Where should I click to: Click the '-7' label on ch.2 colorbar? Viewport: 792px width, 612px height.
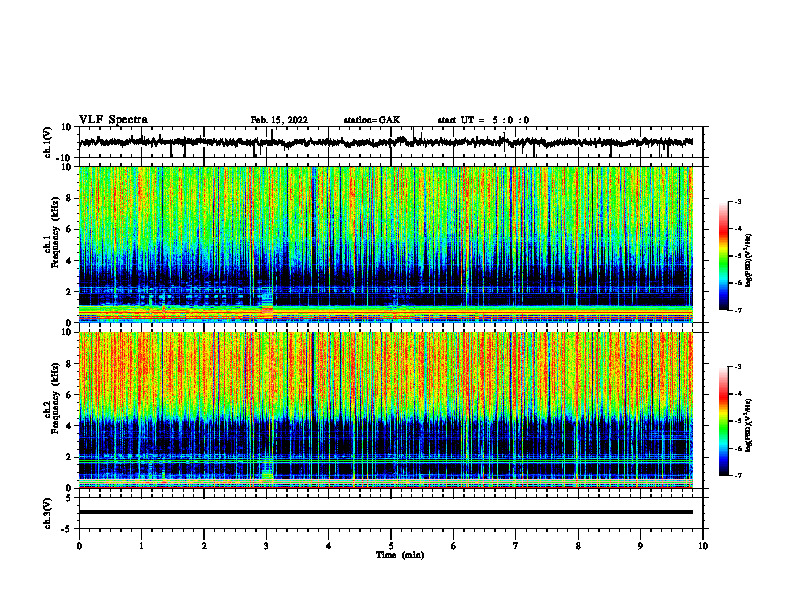[x=737, y=476]
